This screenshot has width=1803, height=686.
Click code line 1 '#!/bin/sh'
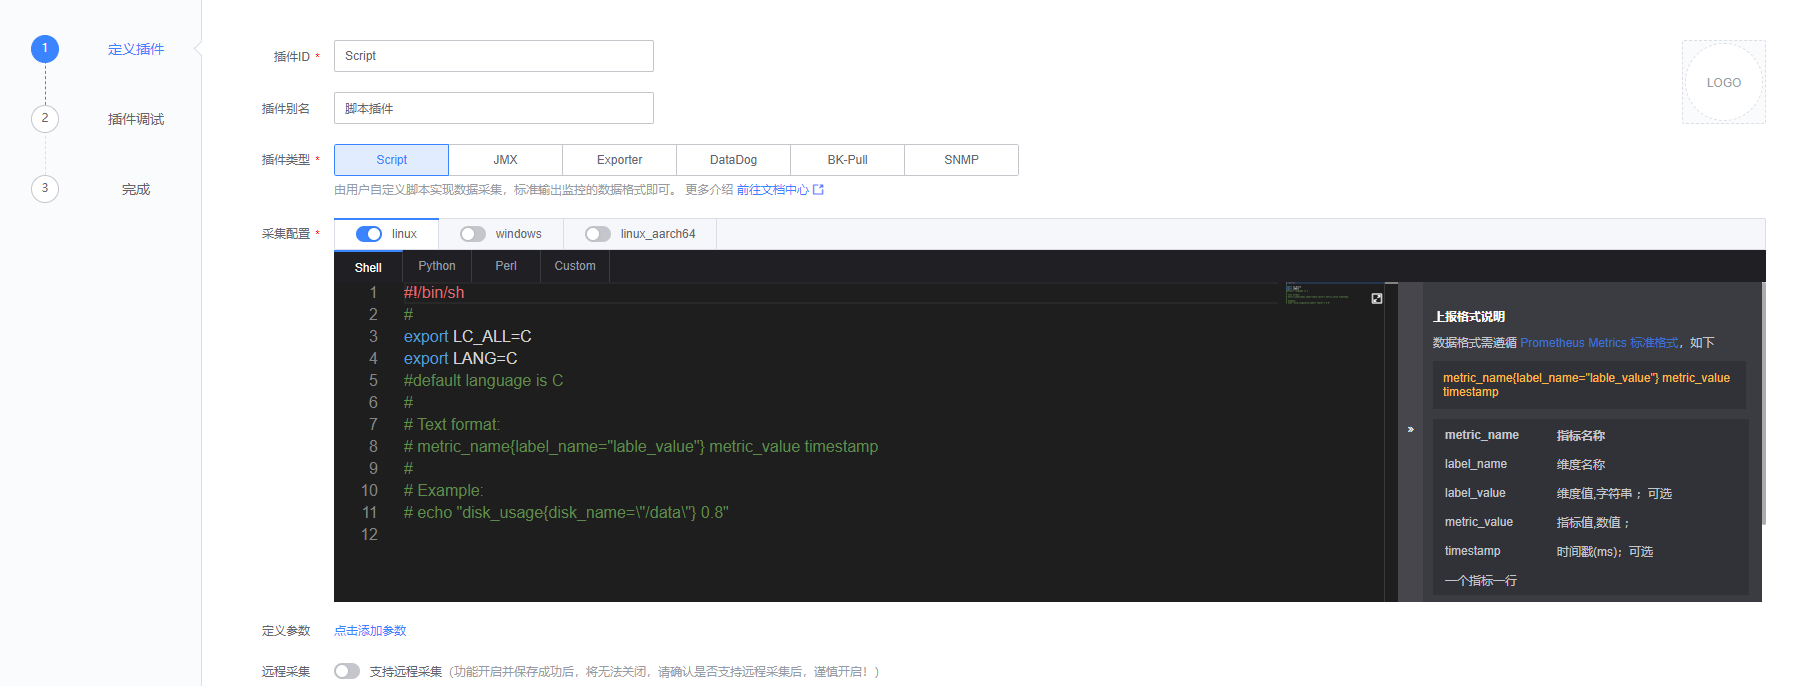click(434, 292)
